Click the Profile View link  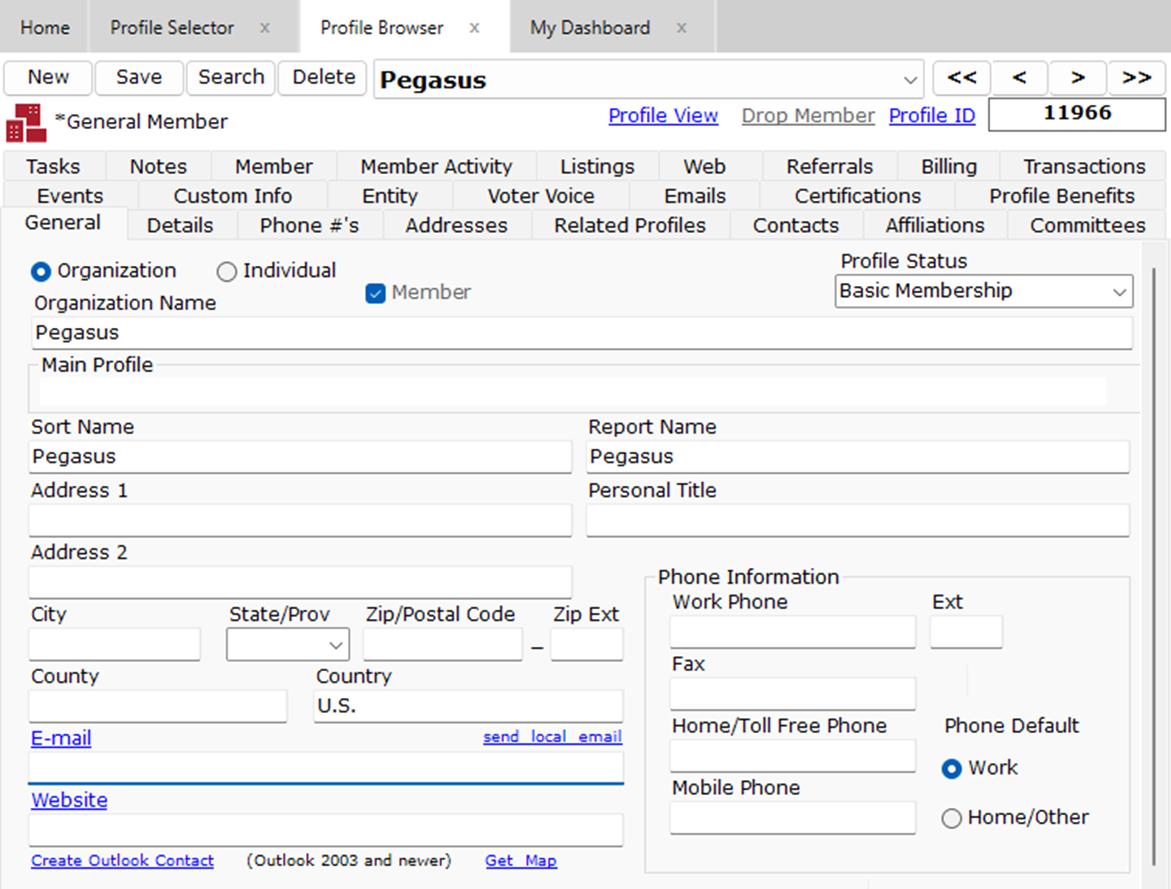coord(663,116)
